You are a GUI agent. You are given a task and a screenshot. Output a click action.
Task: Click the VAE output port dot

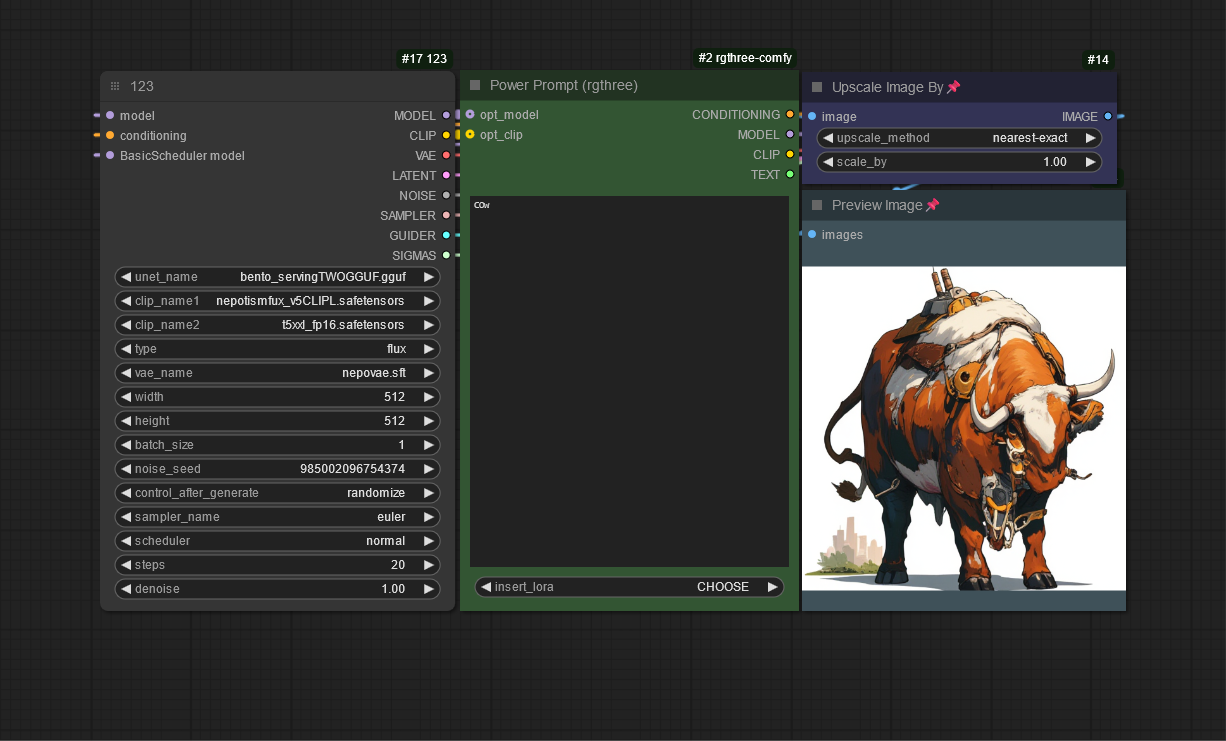coord(446,155)
